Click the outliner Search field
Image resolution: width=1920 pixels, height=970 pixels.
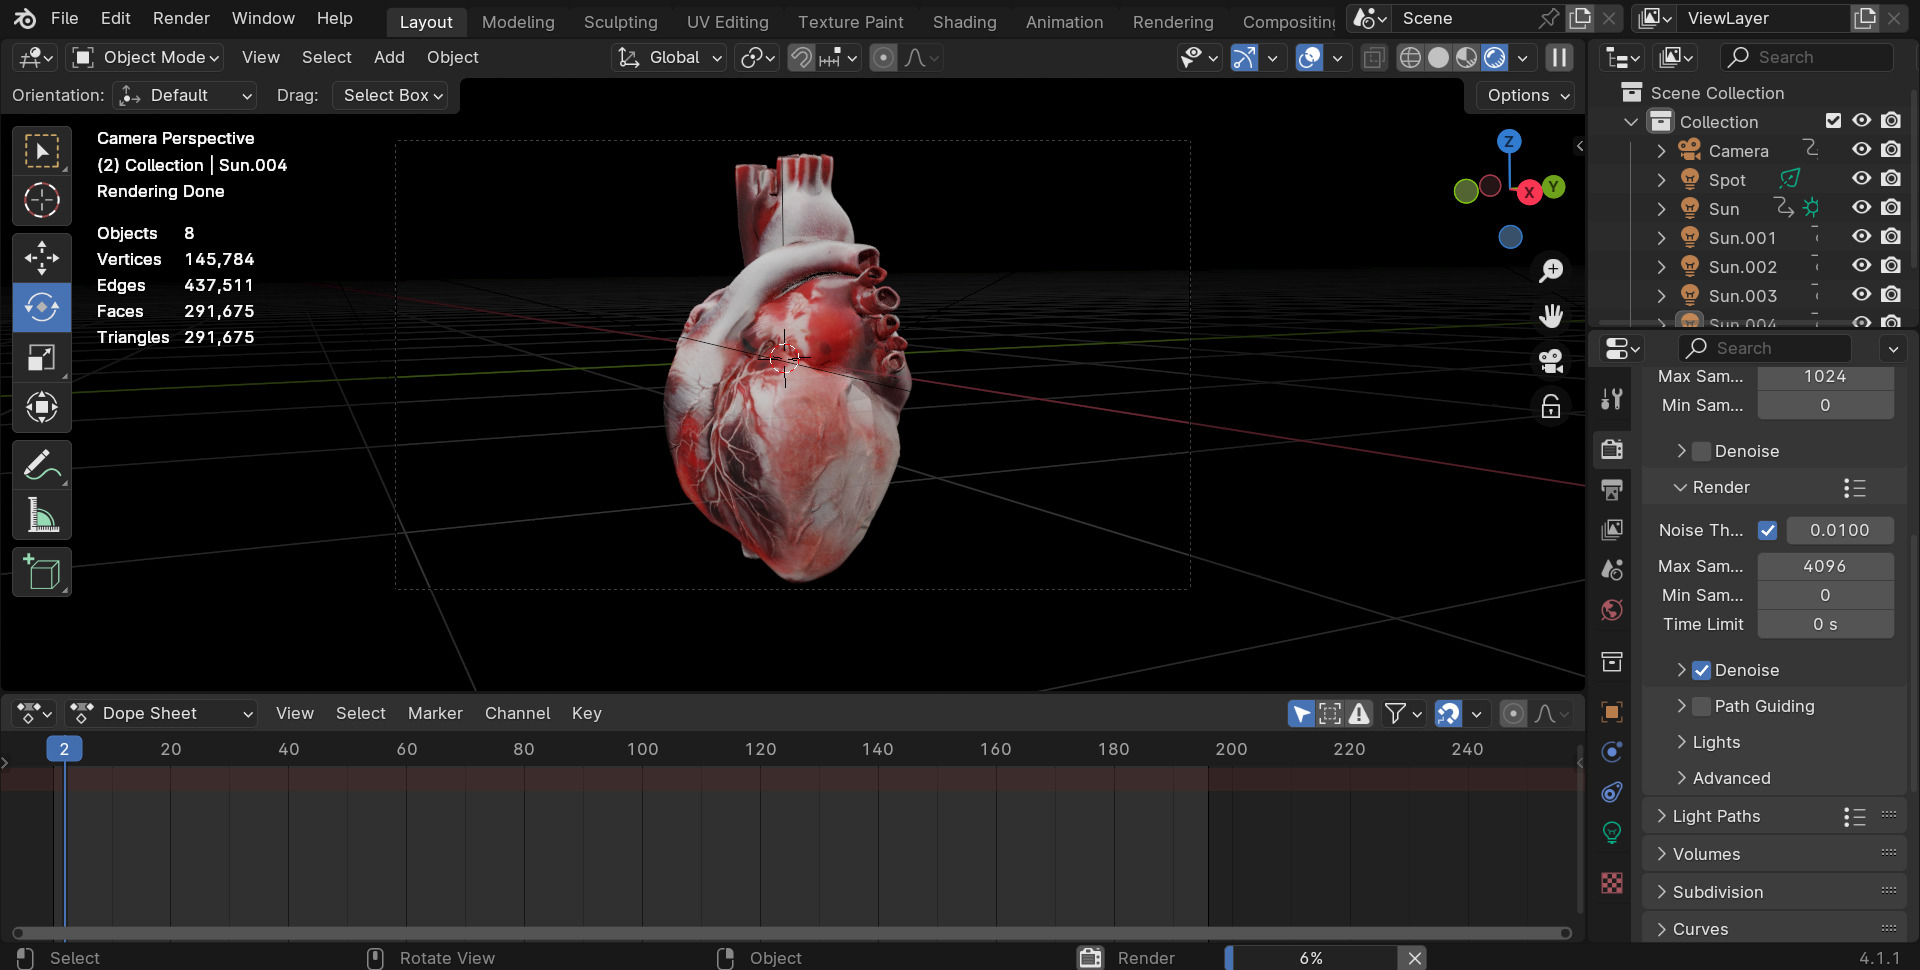pos(1806,58)
